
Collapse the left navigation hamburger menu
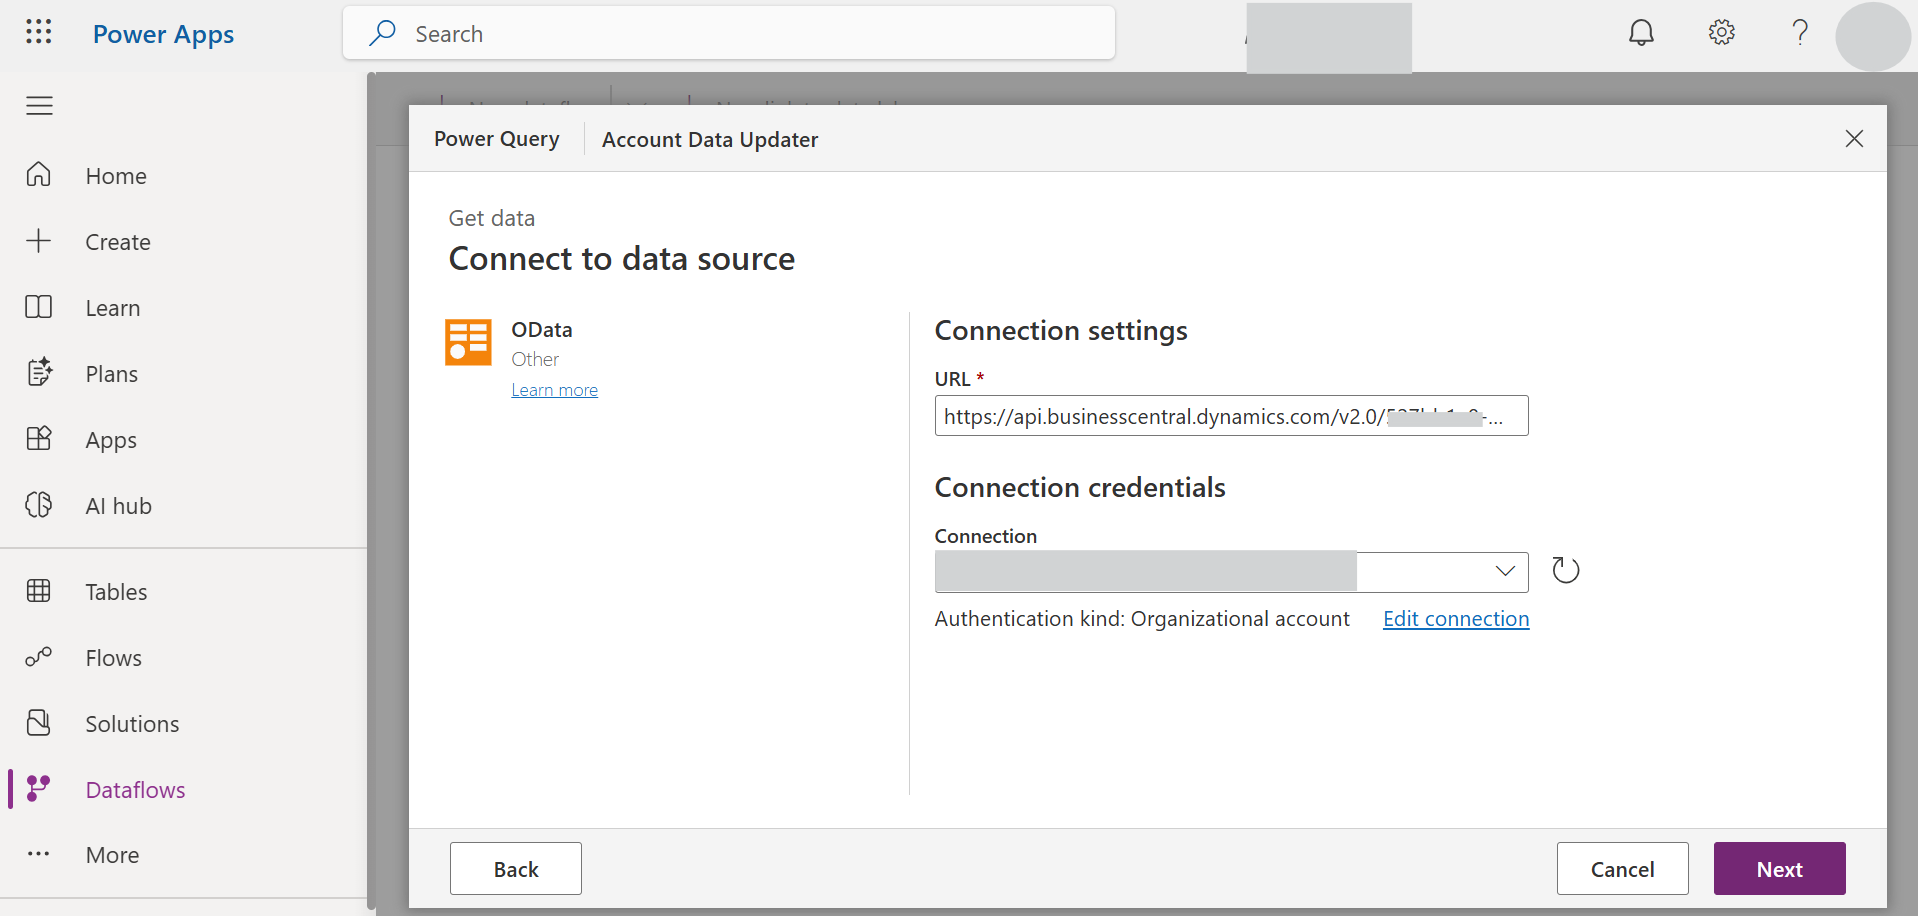[x=39, y=106]
